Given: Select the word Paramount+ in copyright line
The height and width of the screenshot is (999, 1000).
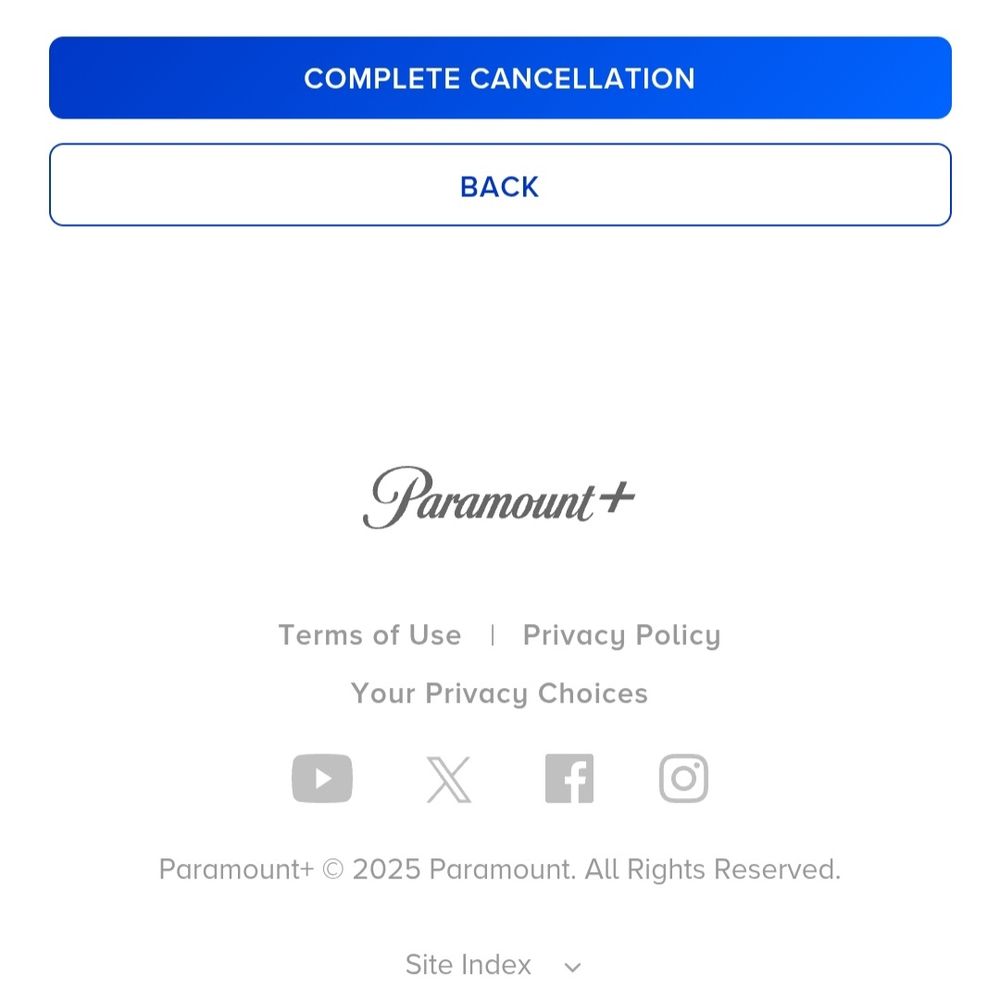Looking at the screenshot, I should [236, 870].
